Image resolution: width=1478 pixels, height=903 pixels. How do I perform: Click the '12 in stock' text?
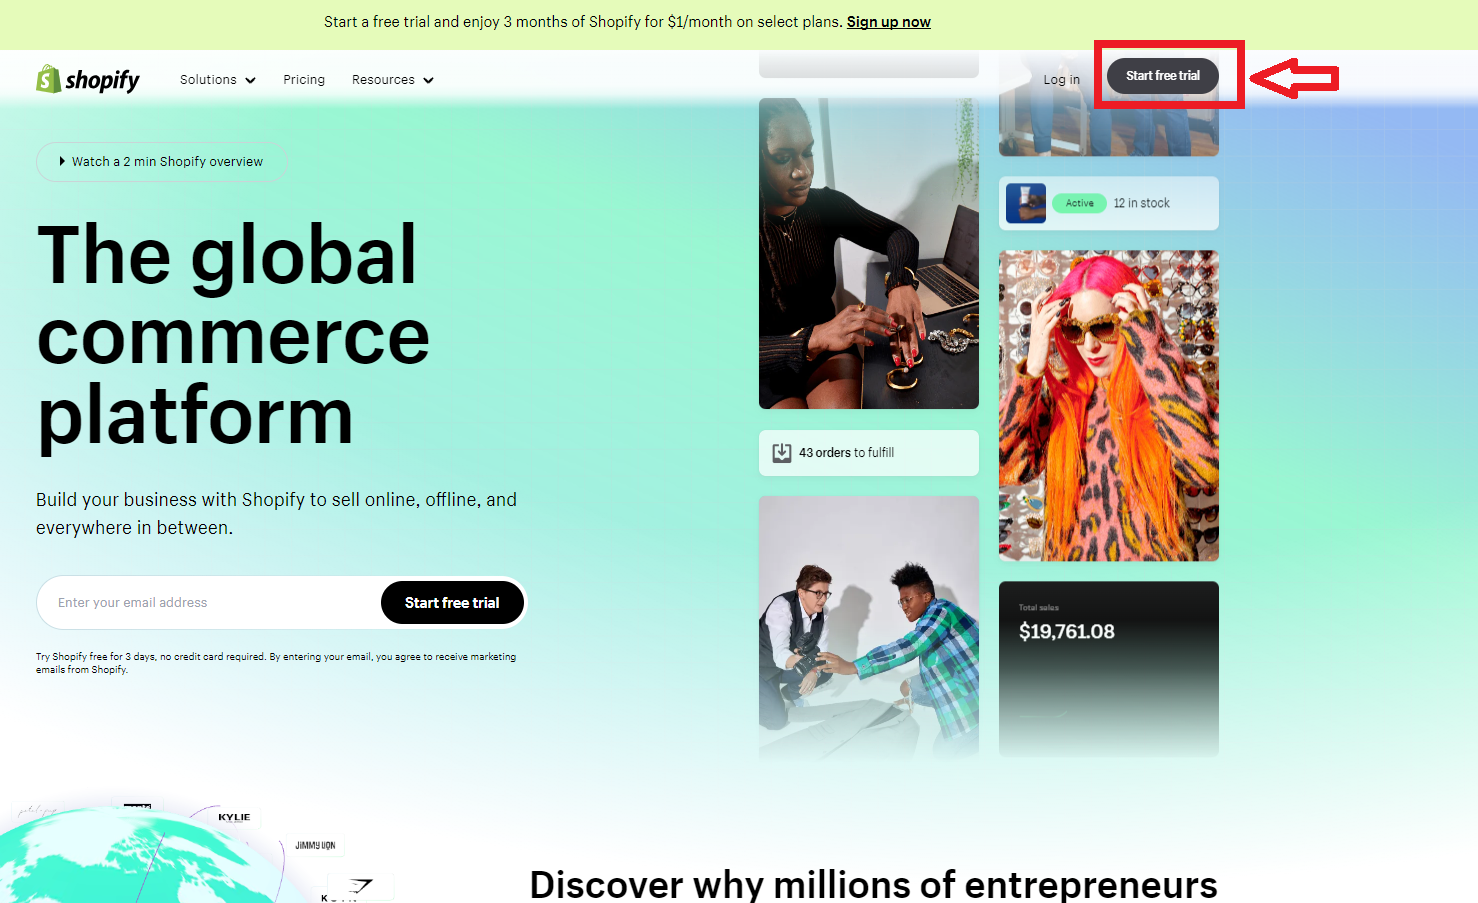(x=1141, y=203)
